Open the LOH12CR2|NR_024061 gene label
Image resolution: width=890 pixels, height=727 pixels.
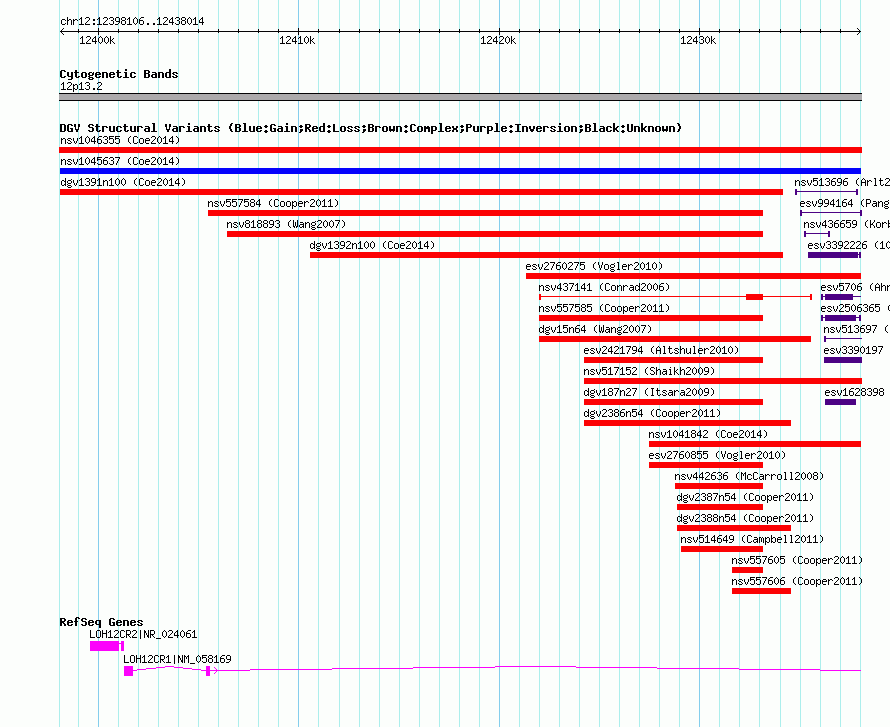point(143,634)
